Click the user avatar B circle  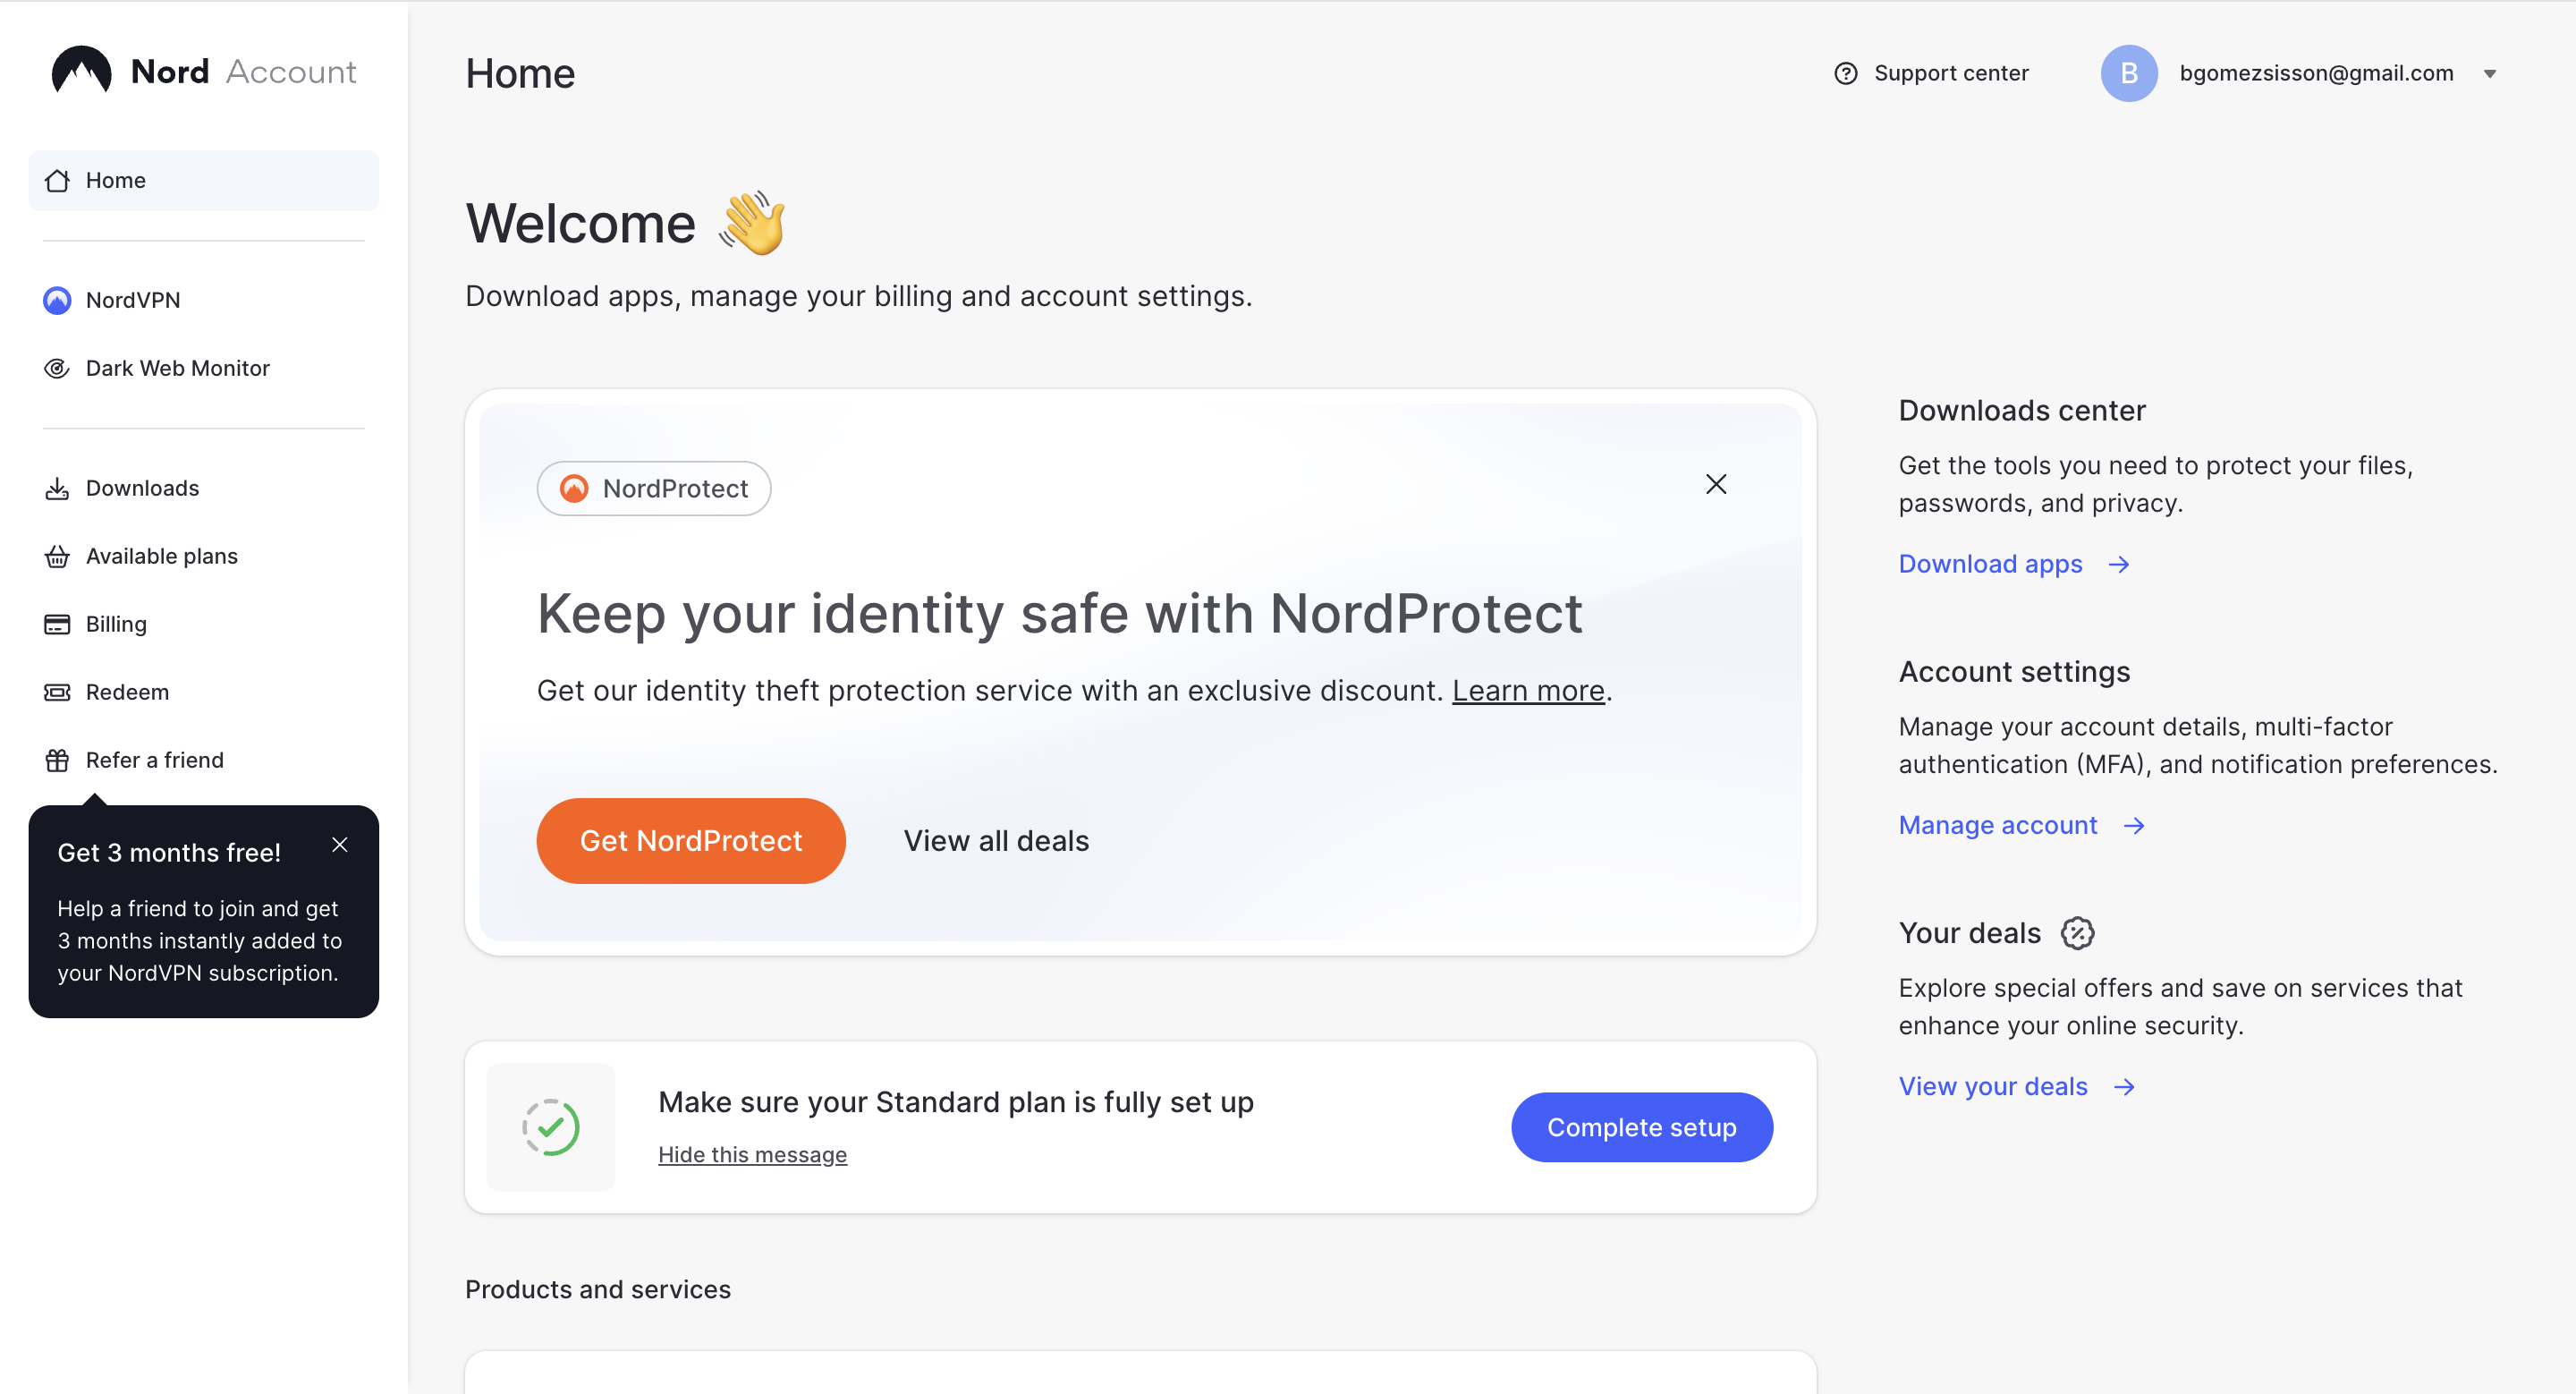[2129, 73]
